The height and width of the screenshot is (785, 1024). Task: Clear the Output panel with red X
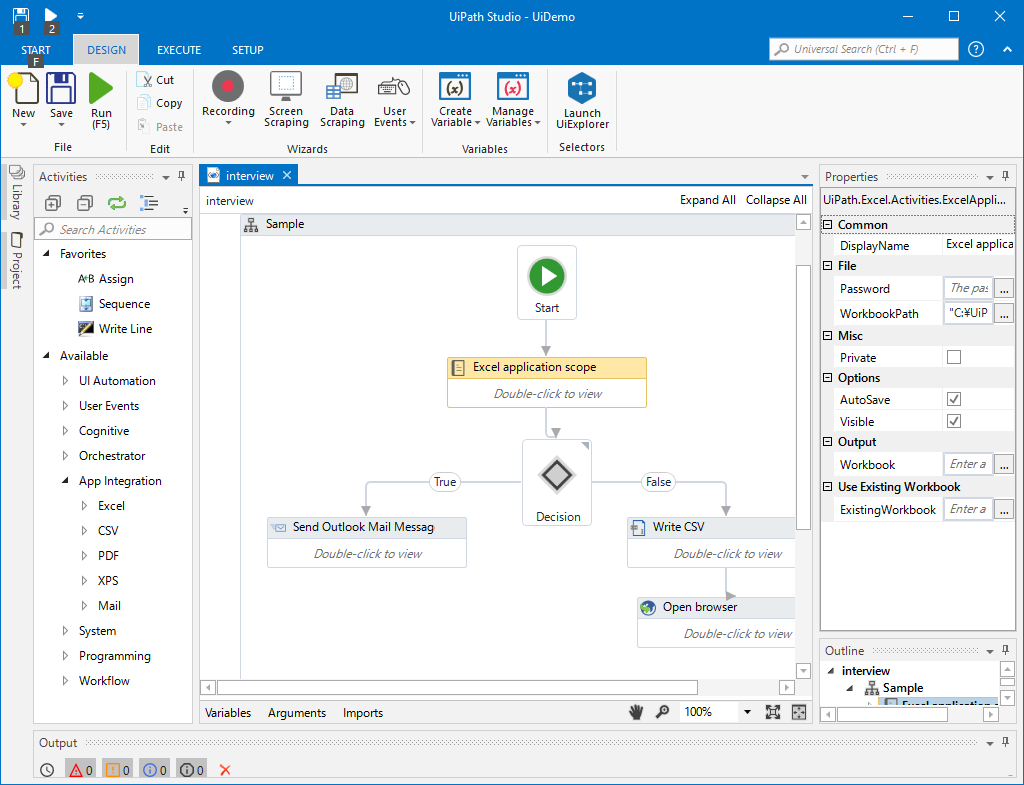(x=225, y=770)
